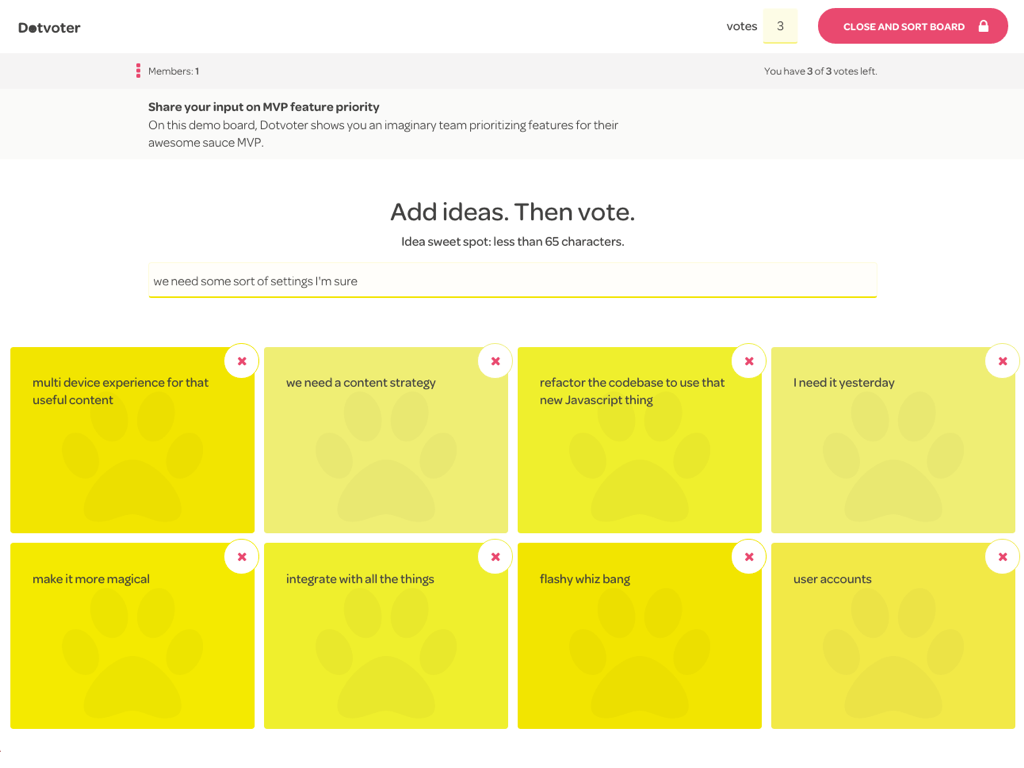Delete the "refactor the codebase" idea card

pos(748,361)
